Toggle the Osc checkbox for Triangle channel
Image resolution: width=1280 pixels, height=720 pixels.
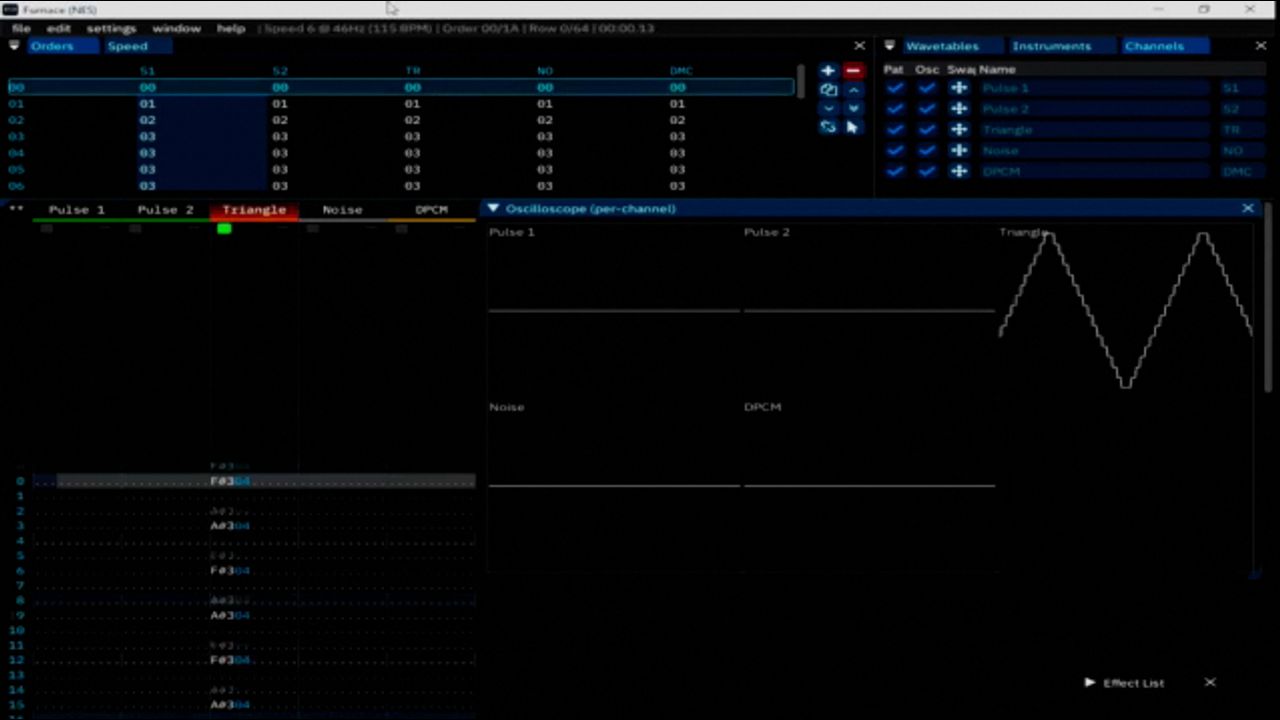click(927, 129)
